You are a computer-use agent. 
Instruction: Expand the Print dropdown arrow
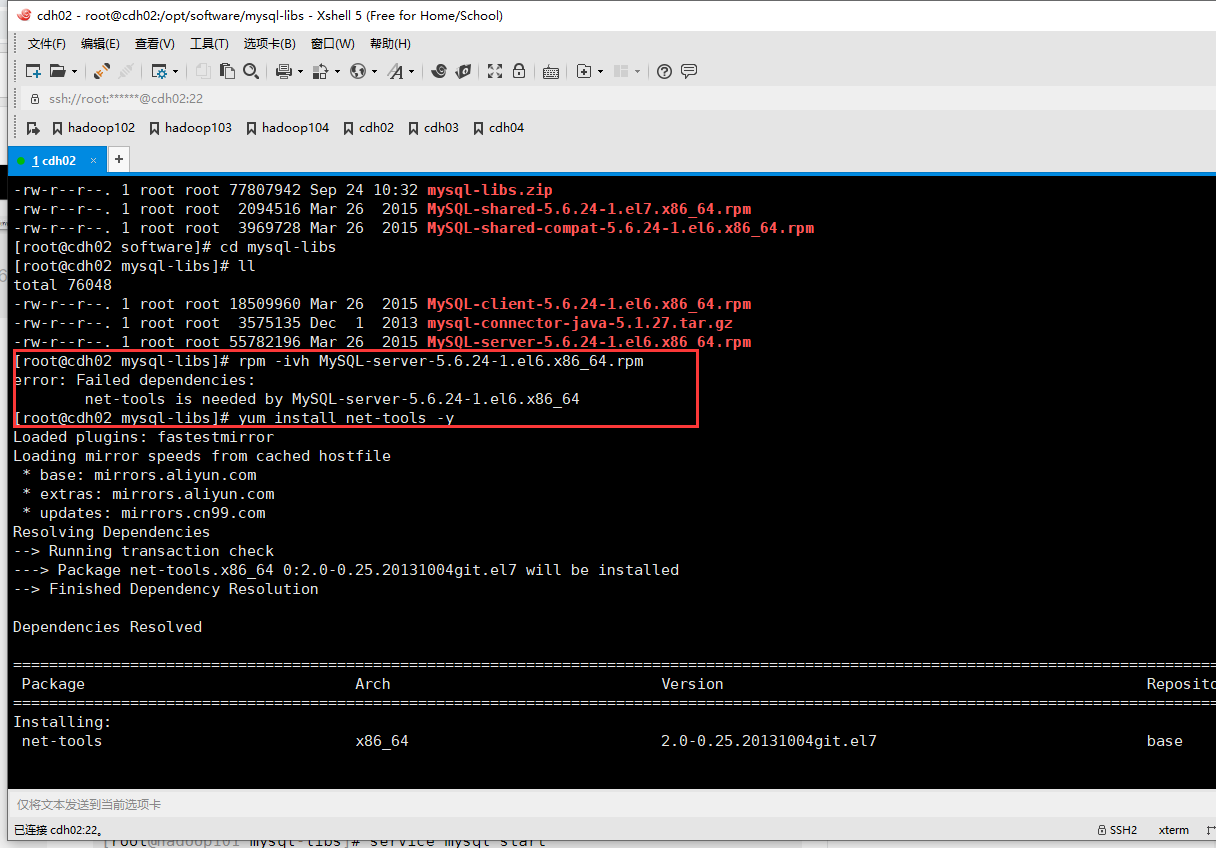point(299,71)
